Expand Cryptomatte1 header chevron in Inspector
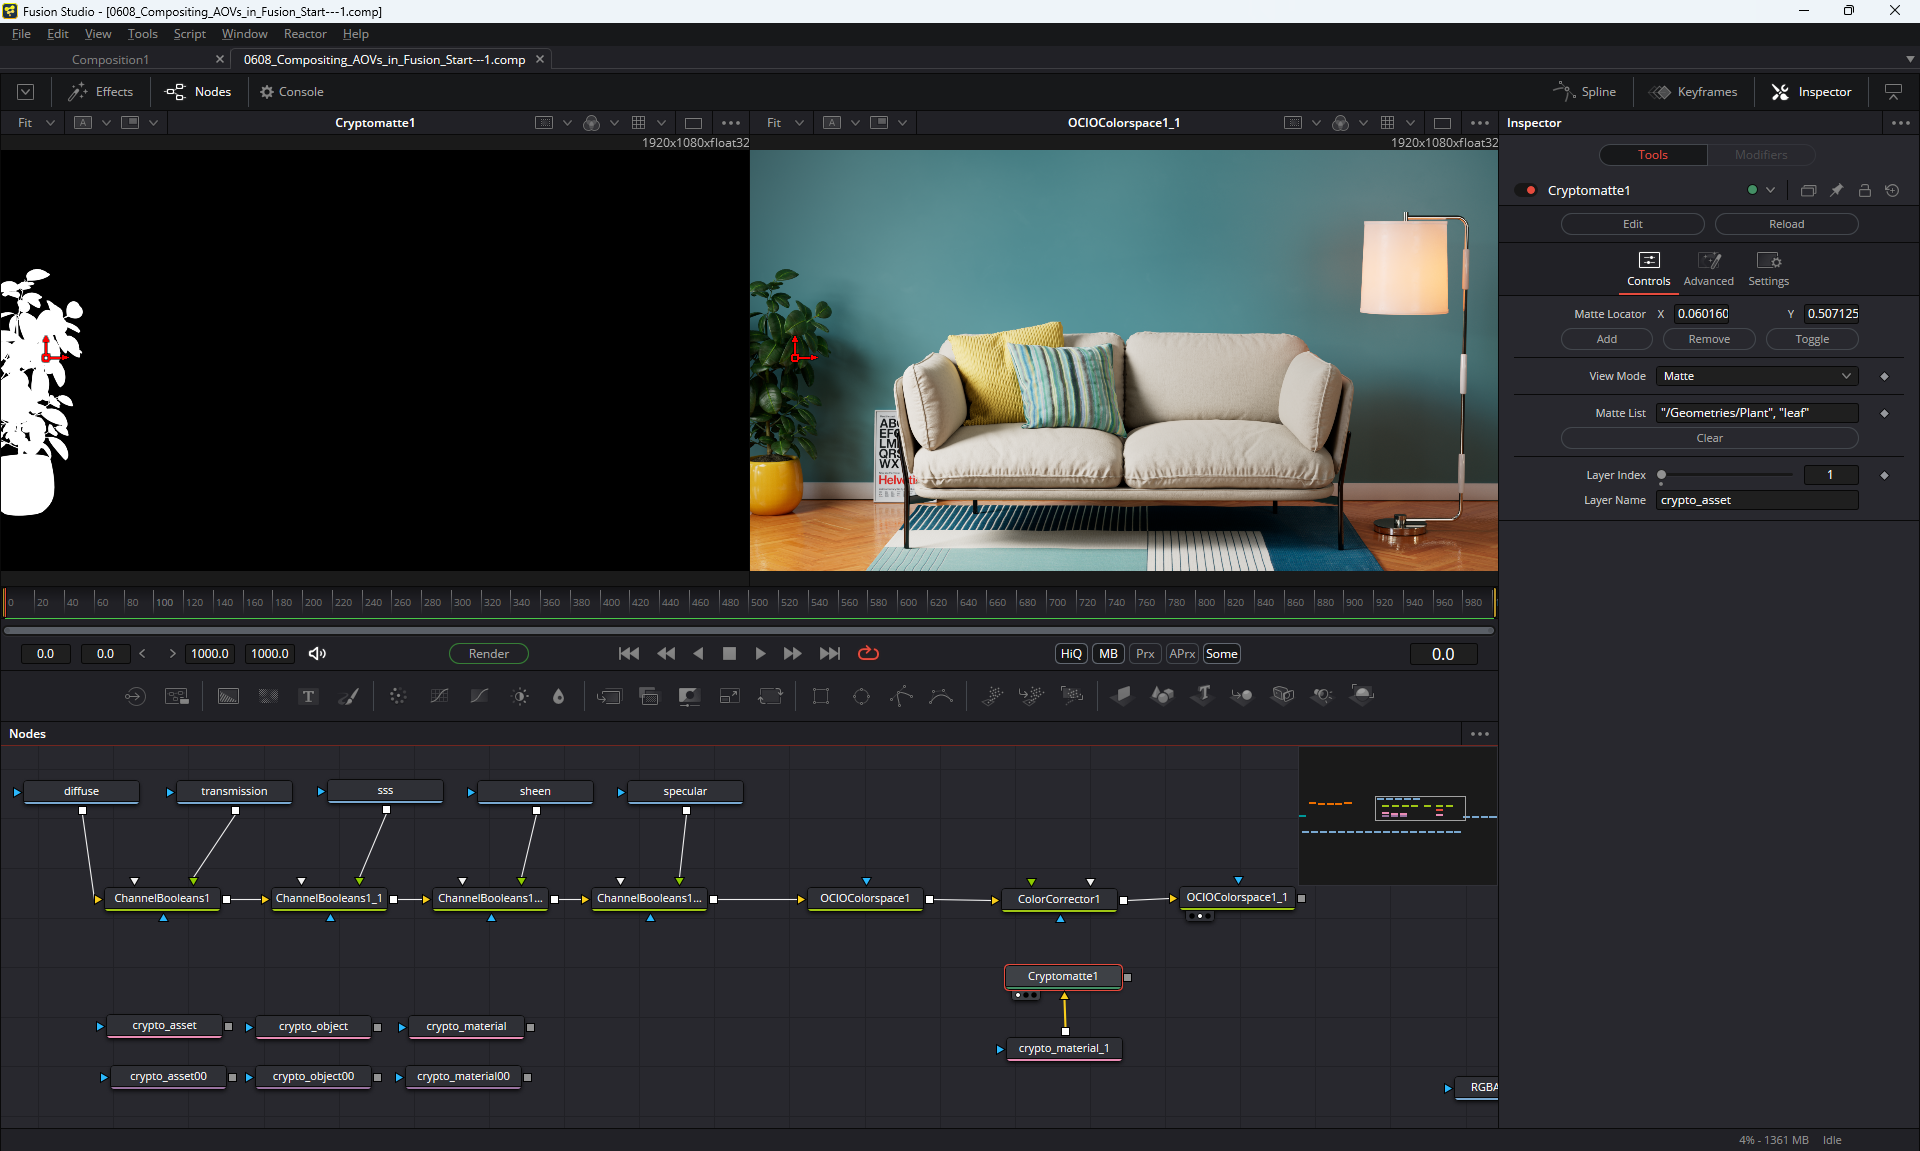Screen dimensions: 1920x1151 click(1771, 190)
